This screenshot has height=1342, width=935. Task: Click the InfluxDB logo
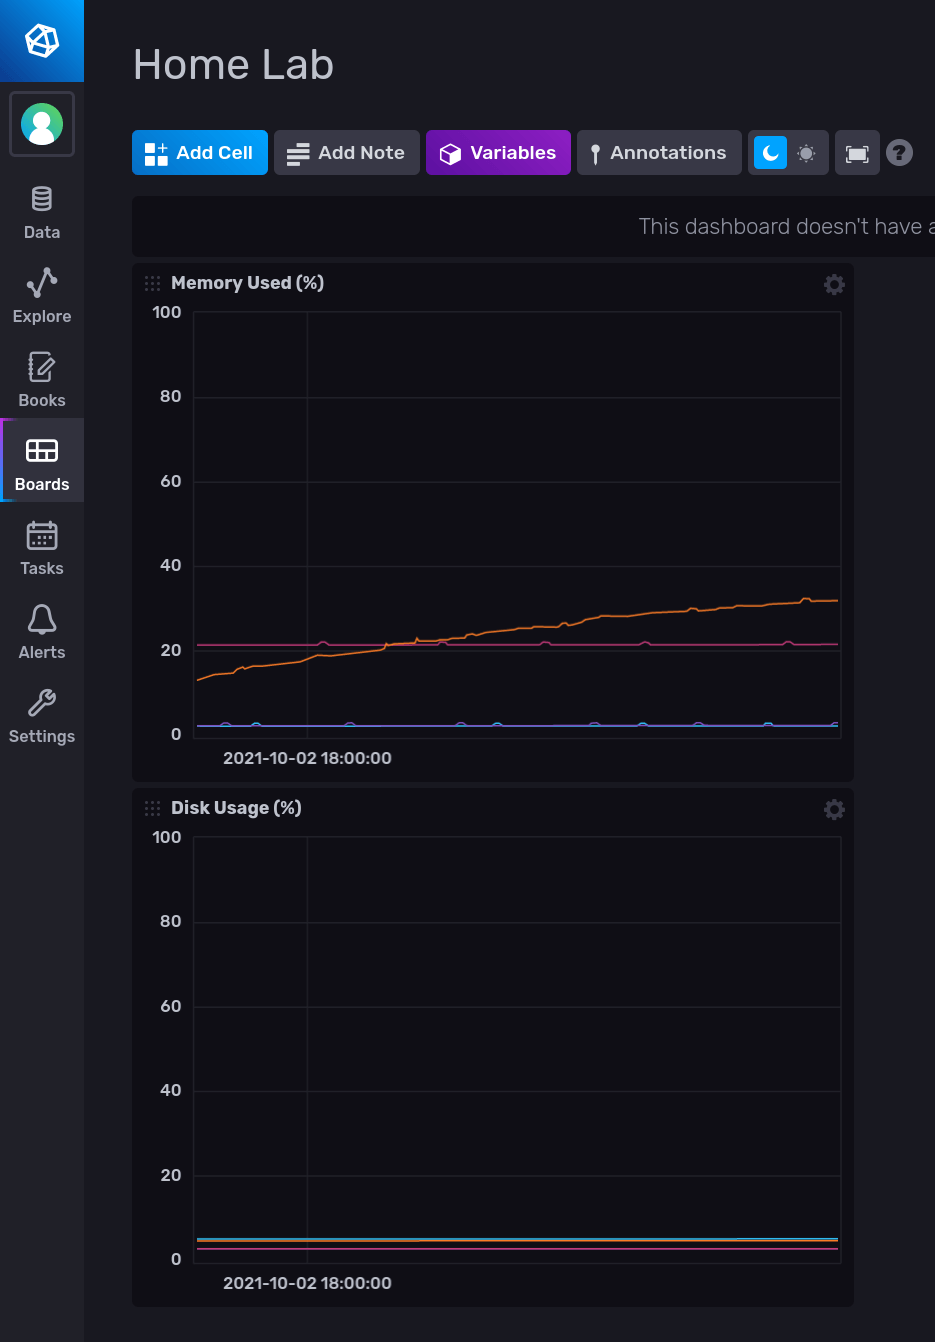(41, 41)
